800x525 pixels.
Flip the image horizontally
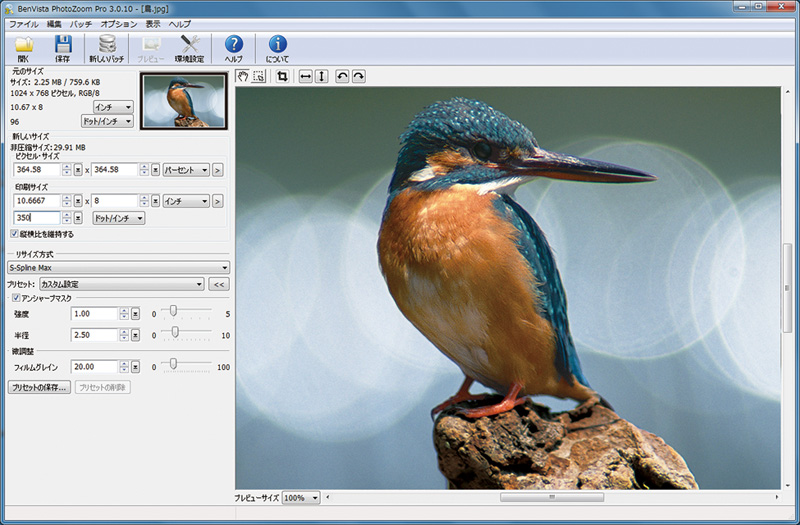click(x=305, y=77)
